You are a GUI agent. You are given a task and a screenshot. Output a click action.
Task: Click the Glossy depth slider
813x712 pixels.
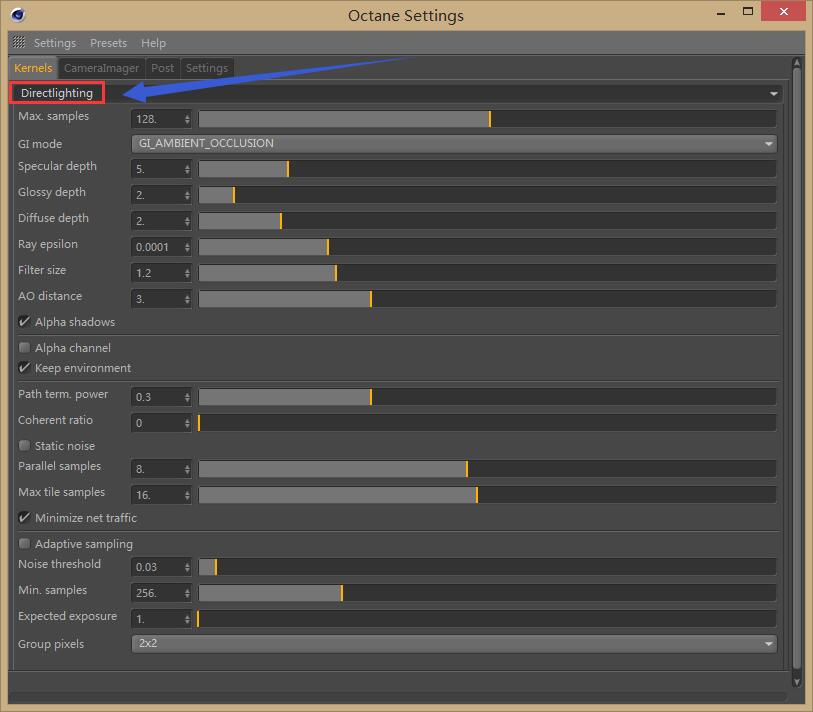[487, 195]
